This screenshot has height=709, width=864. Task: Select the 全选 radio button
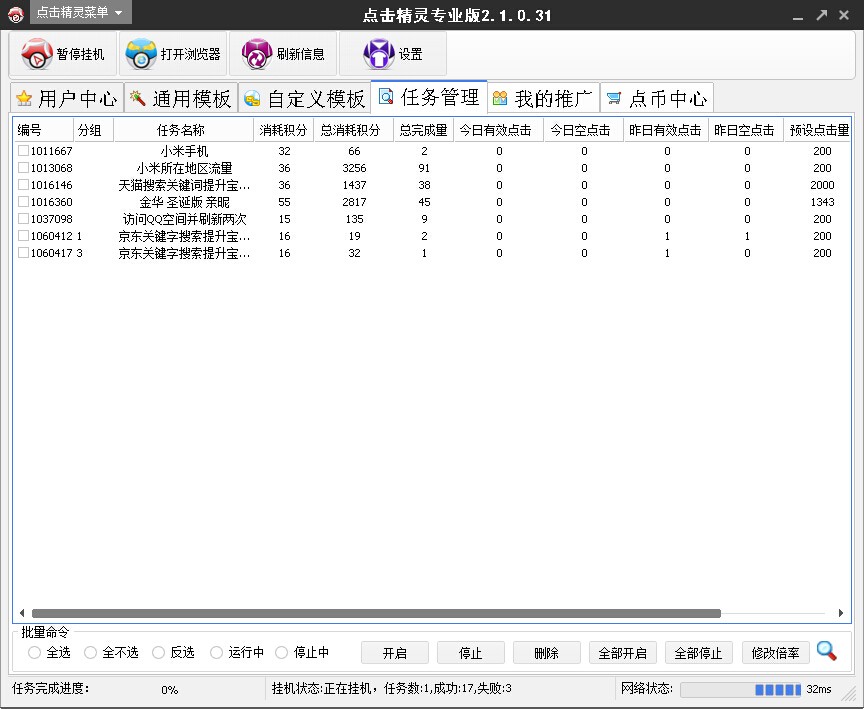33,651
